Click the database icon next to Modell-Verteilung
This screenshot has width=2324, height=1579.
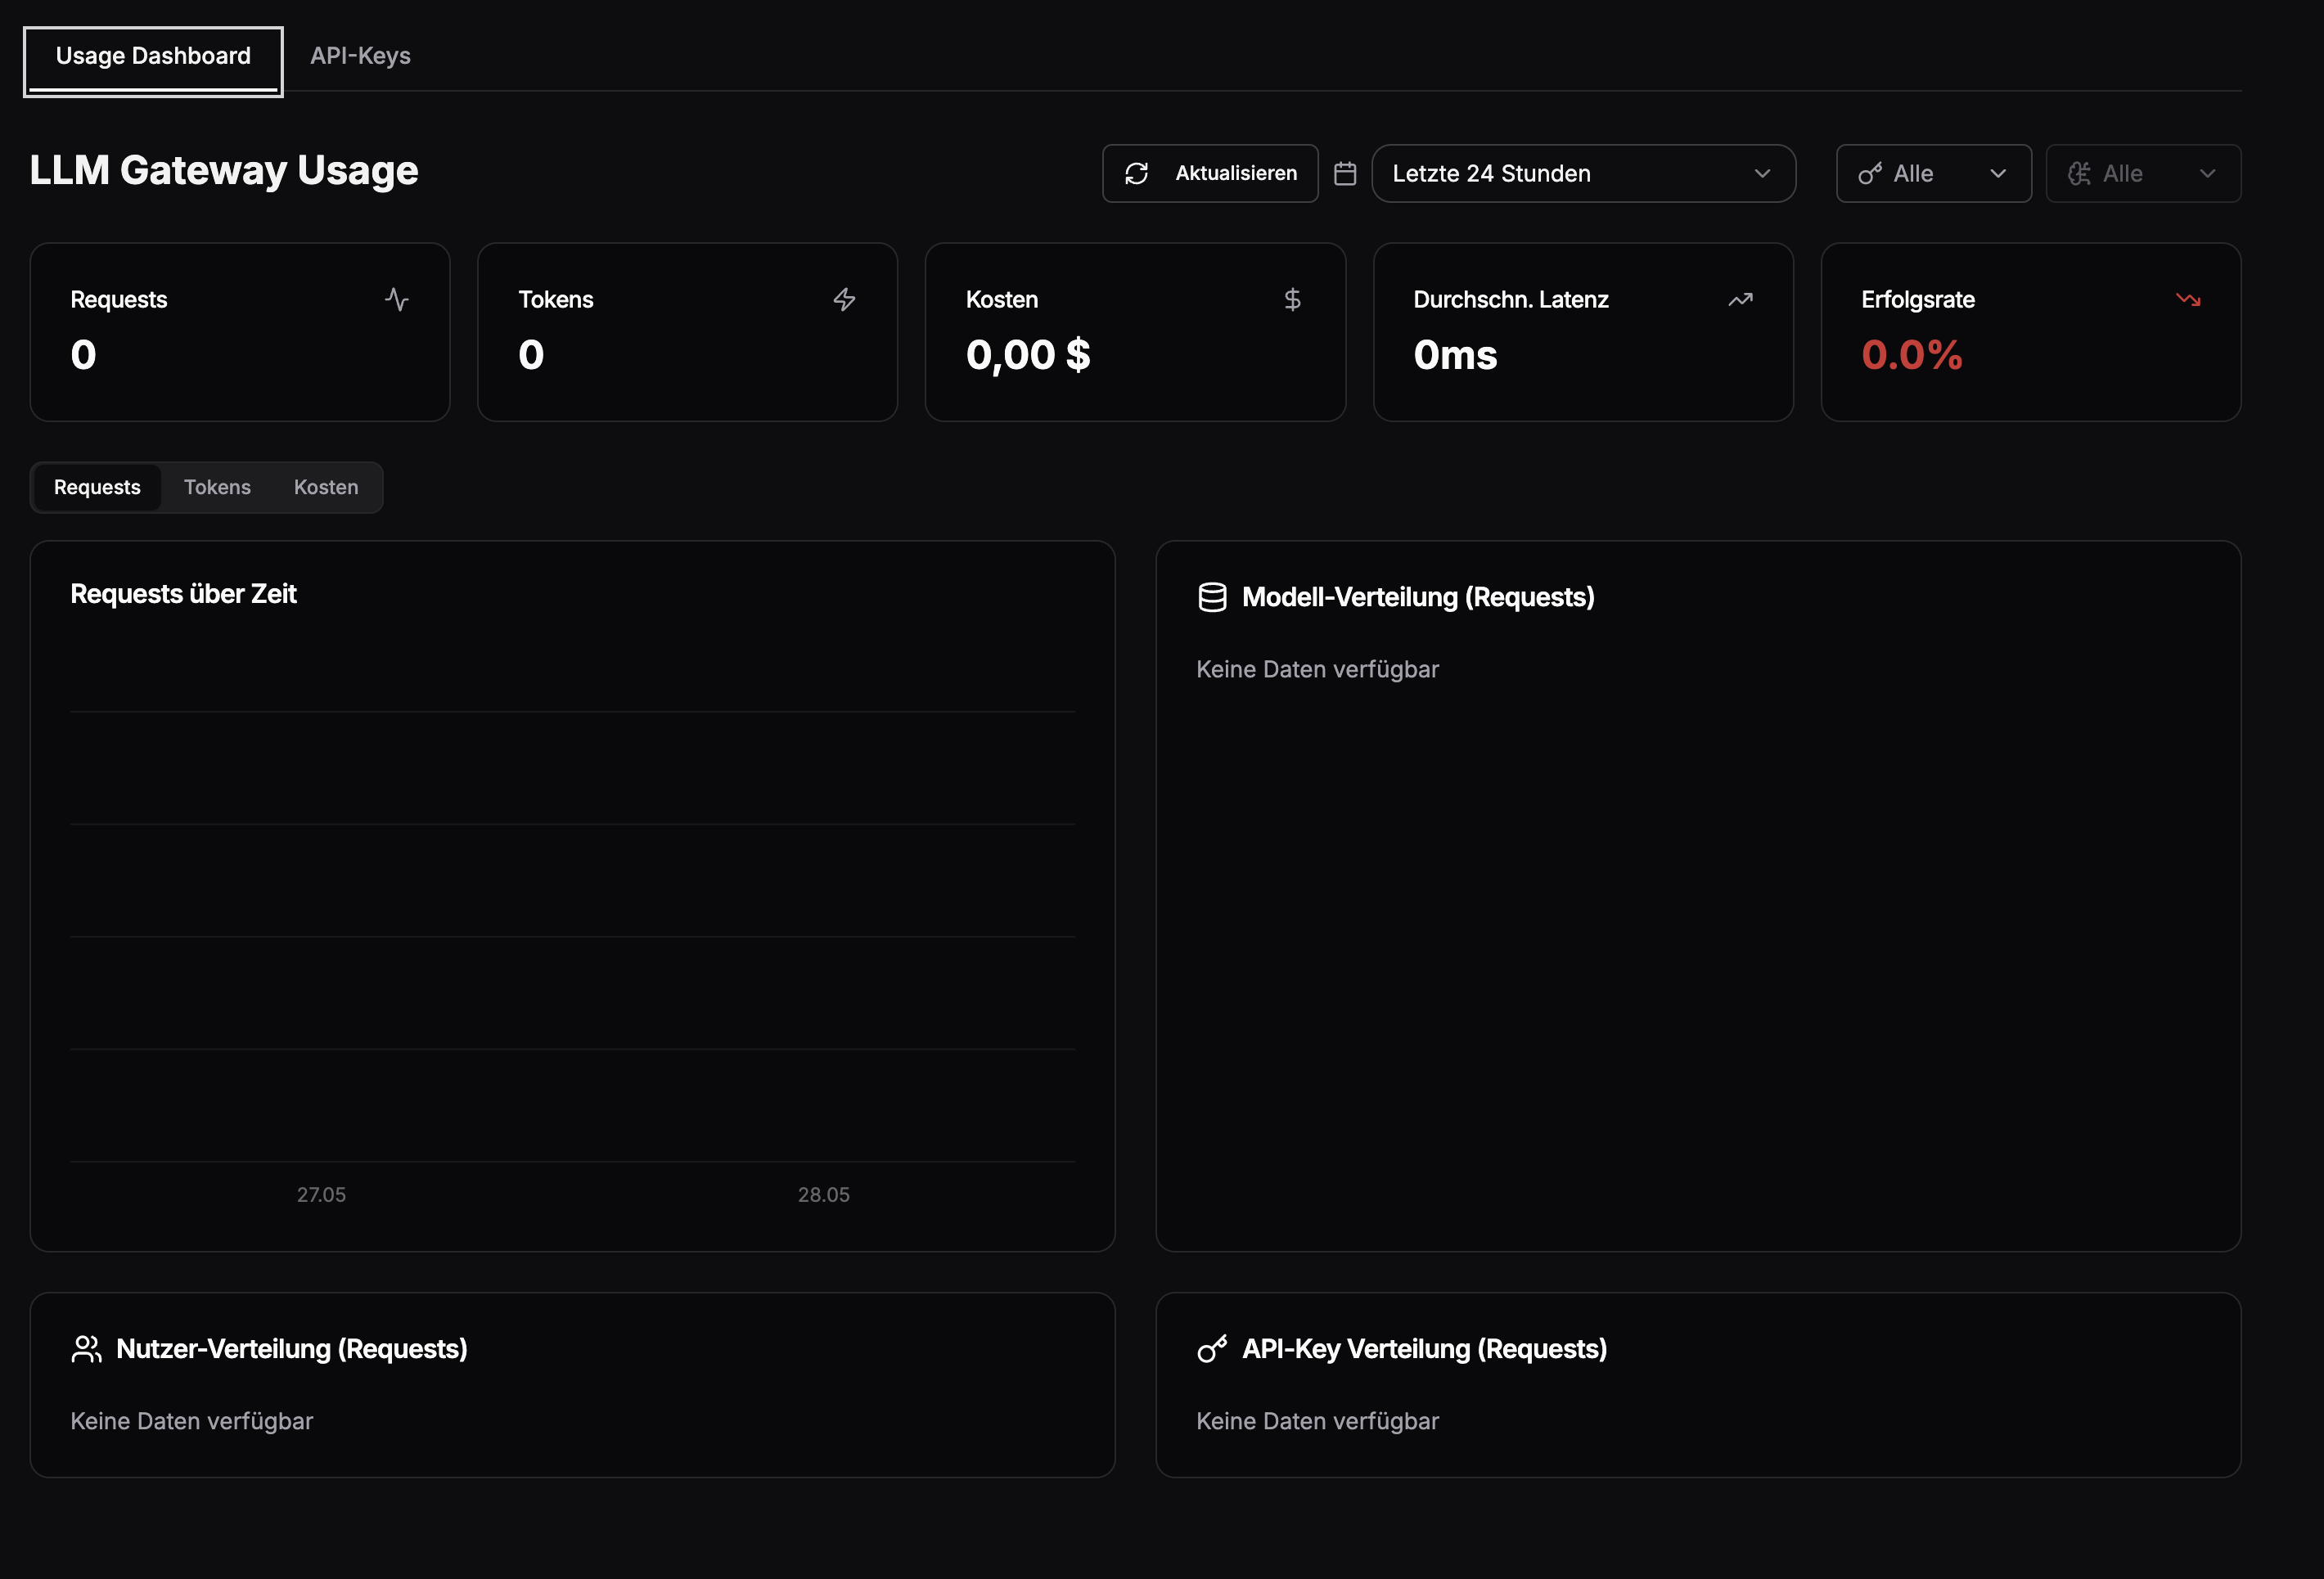coord(1212,597)
